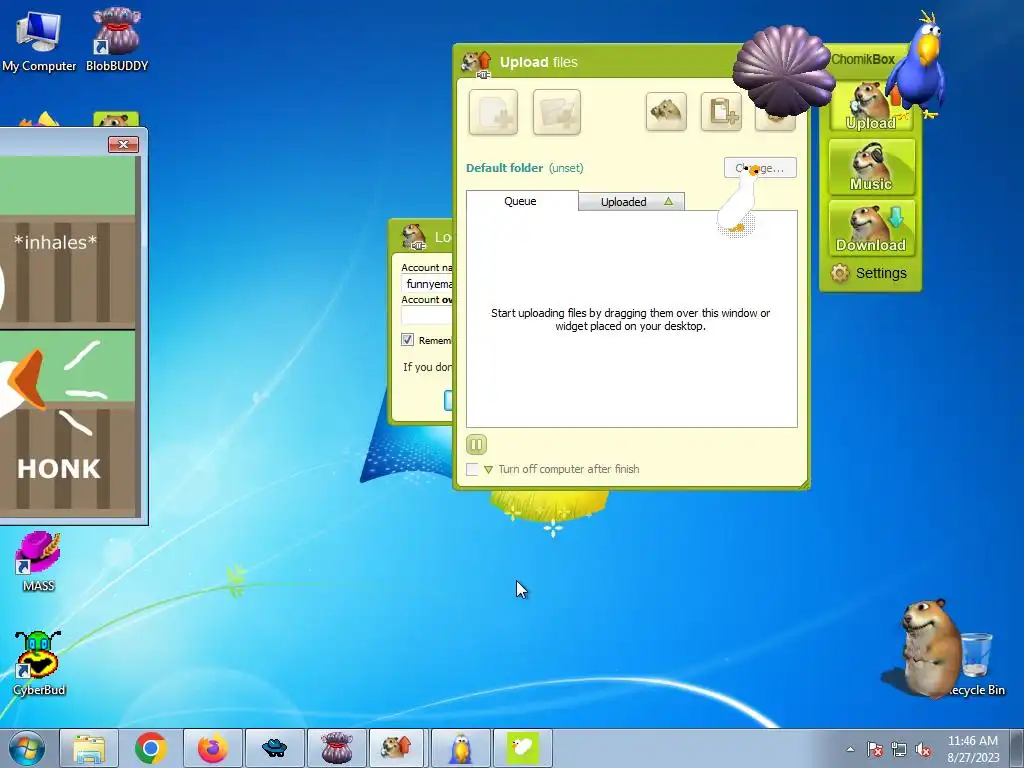The image size is (1024, 768).
Task: Click the paste from clipboard toolbar icon
Action: 721,112
